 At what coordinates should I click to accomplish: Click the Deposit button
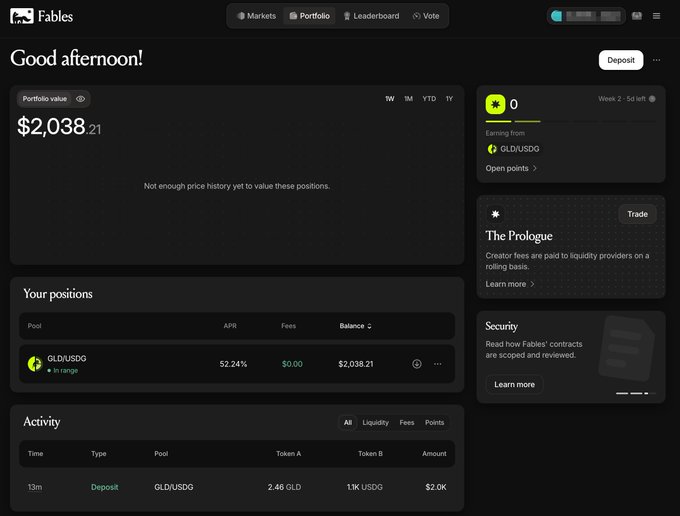tap(621, 60)
